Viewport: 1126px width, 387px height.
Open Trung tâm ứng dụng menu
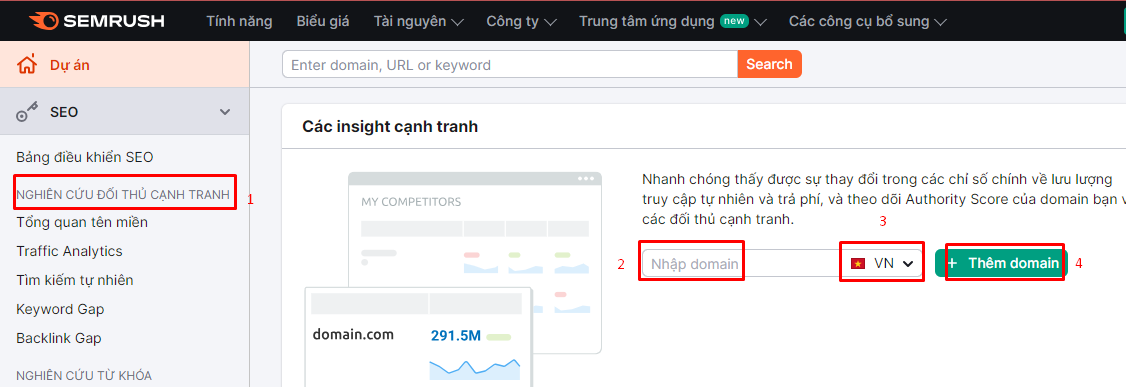[x=673, y=21]
